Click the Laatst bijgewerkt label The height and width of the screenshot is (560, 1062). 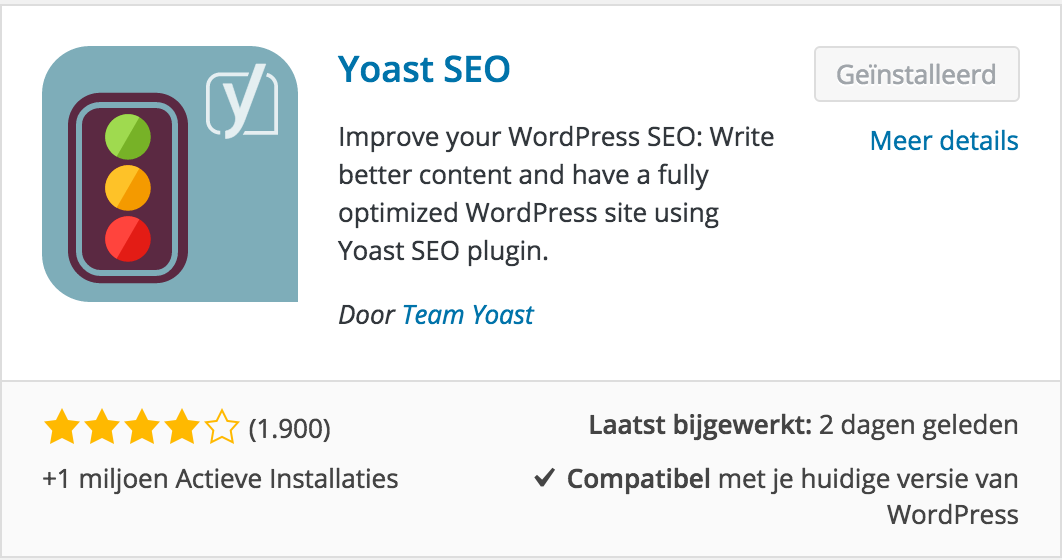(x=700, y=425)
